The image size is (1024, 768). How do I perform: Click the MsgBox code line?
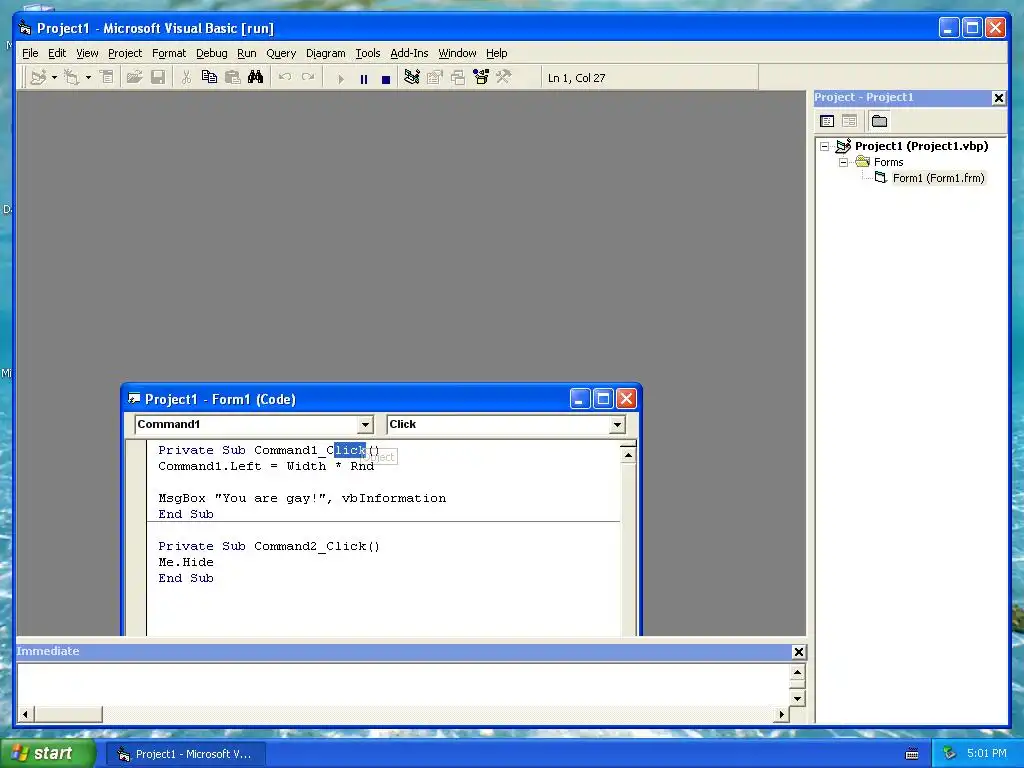[x=302, y=498]
